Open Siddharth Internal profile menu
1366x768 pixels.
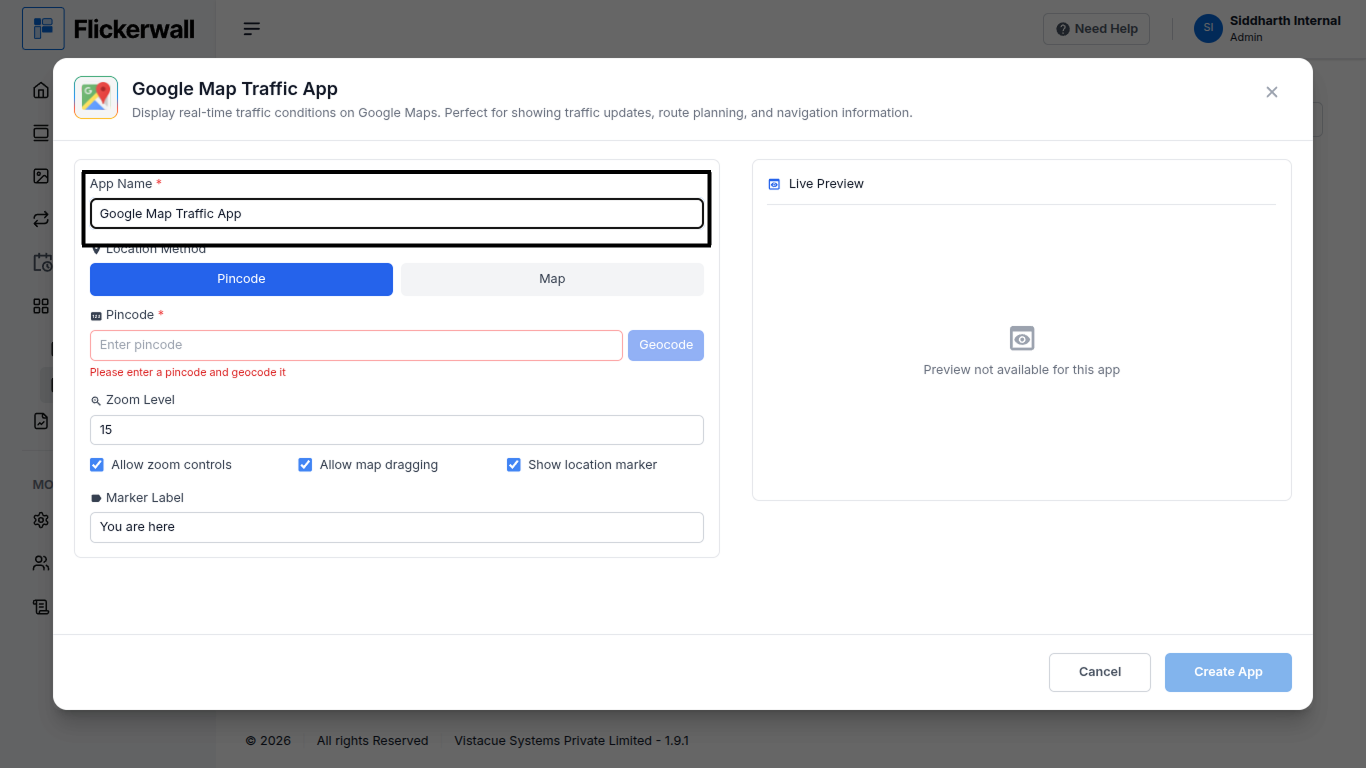point(1267,28)
